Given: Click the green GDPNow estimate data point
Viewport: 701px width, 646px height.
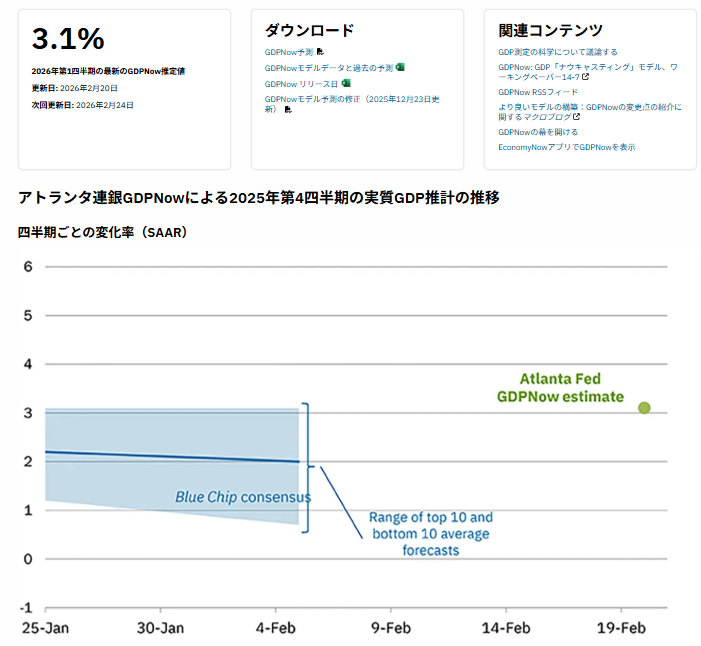Looking at the screenshot, I should 644,408.
